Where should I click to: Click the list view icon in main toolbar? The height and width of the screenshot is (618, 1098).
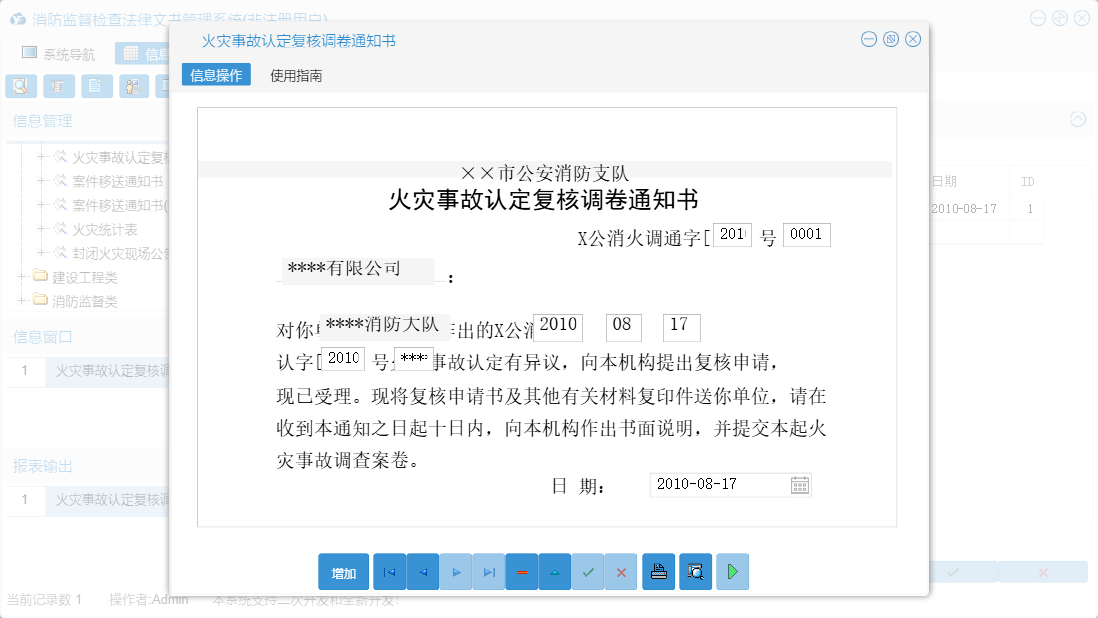(59, 86)
